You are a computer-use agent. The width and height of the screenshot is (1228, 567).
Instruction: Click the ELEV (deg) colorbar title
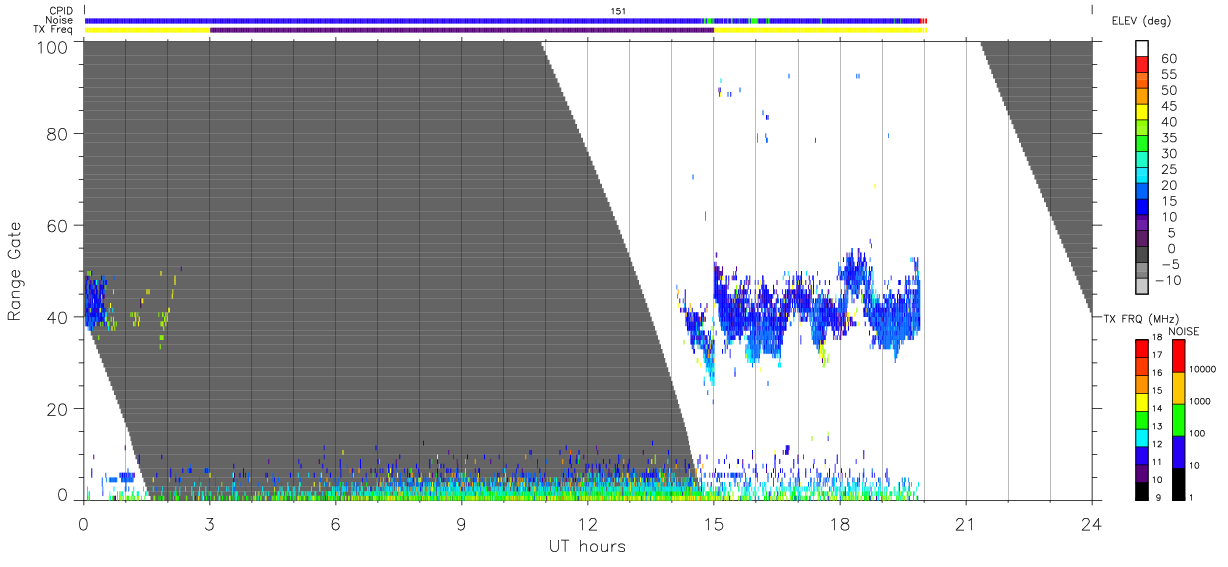tap(1141, 20)
